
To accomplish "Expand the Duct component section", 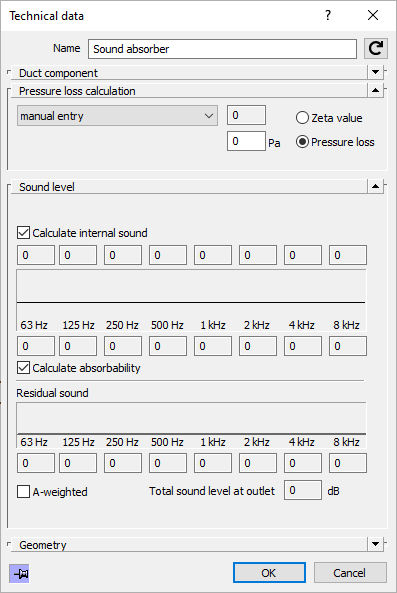I will pyautogui.click(x=375, y=72).
